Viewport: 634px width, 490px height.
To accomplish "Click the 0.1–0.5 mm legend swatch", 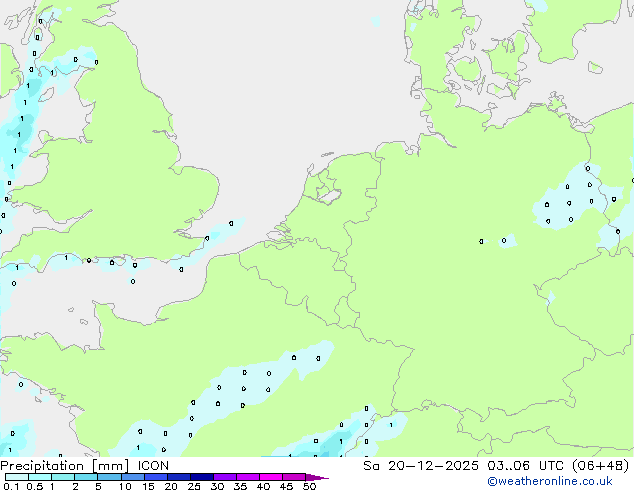I will point(17,477).
